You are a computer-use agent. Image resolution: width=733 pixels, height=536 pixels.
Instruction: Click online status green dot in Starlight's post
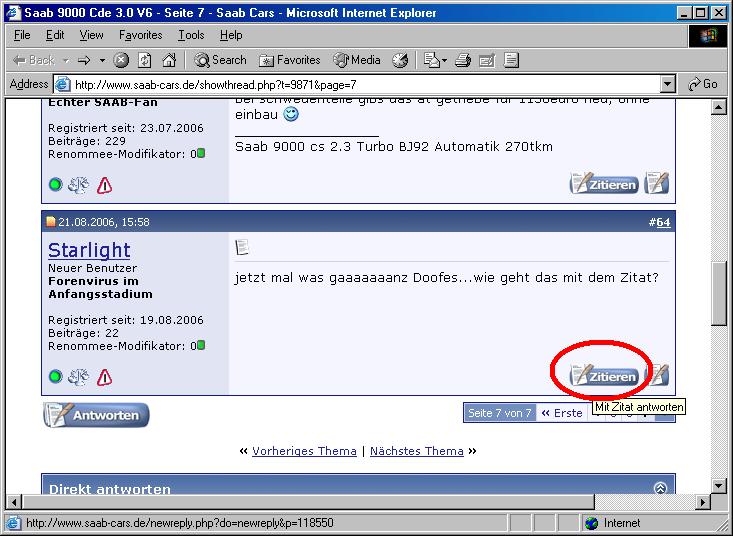(x=56, y=376)
